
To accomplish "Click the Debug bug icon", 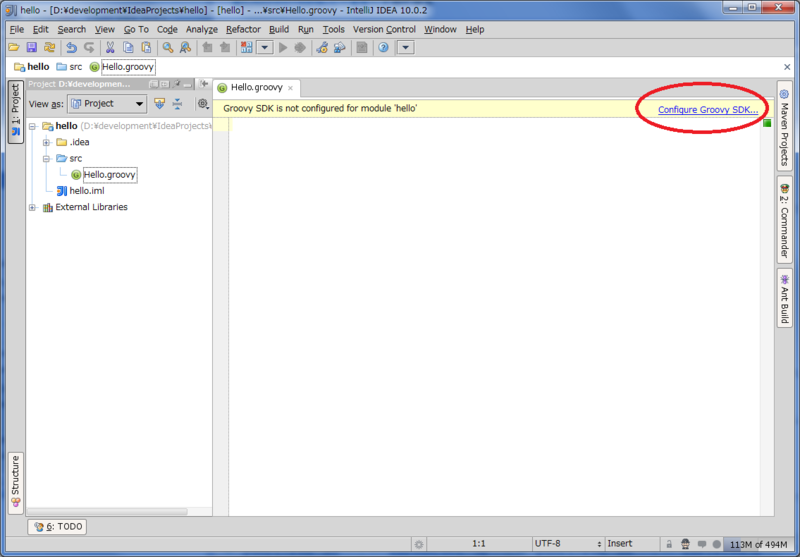I will tap(300, 47).
